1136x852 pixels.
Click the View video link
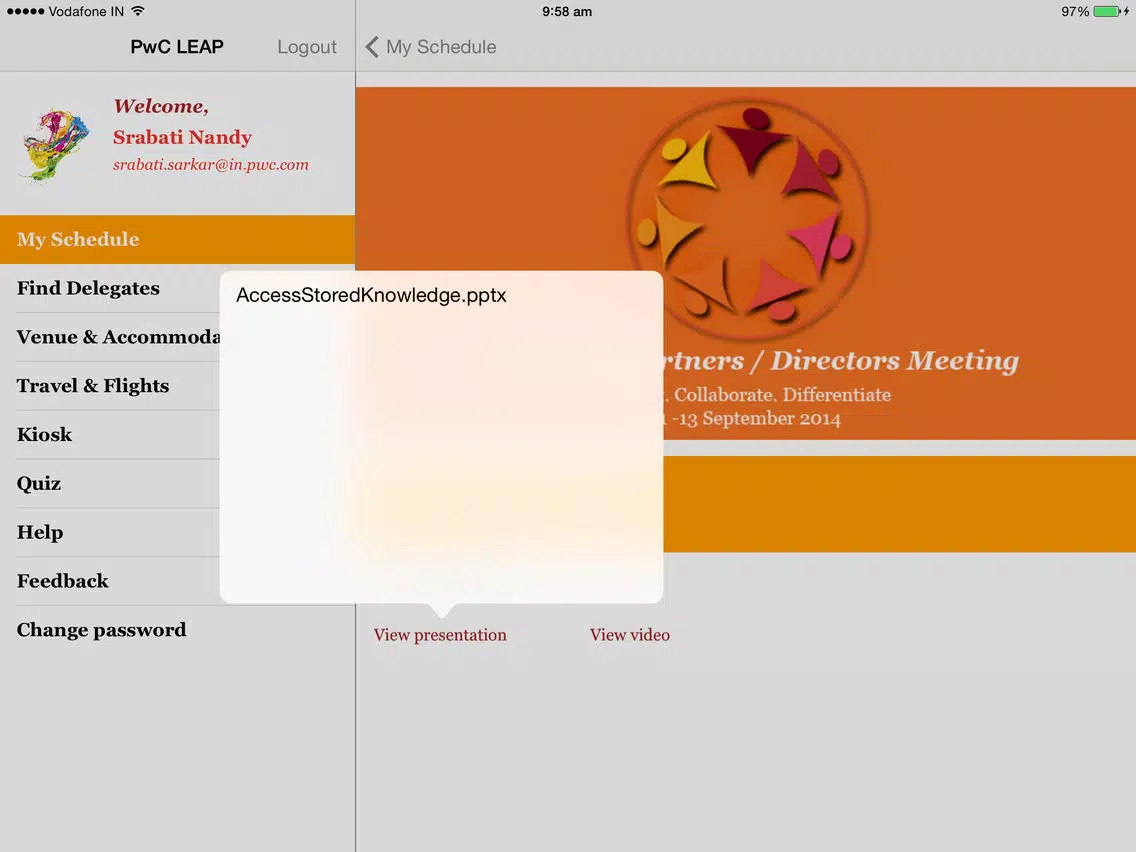630,635
